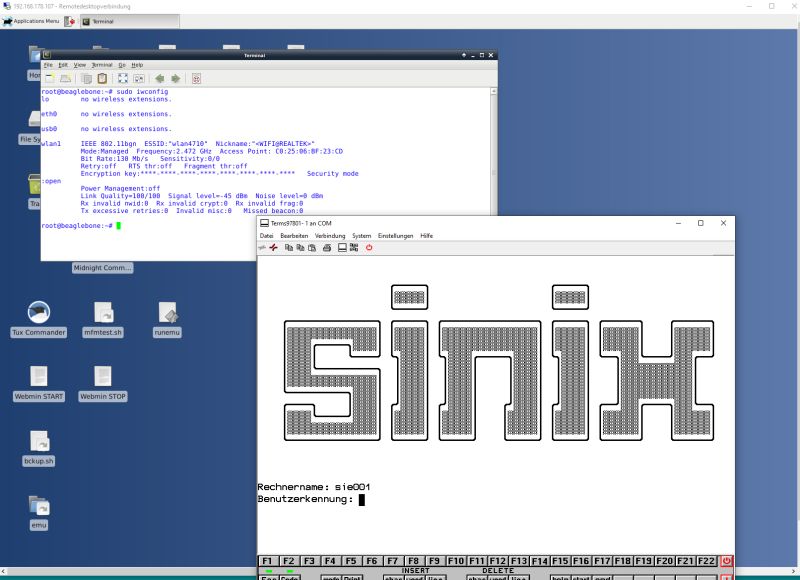Open the Applications Menu on the panel
Viewport: 800px width, 580px height.
point(31,20)
